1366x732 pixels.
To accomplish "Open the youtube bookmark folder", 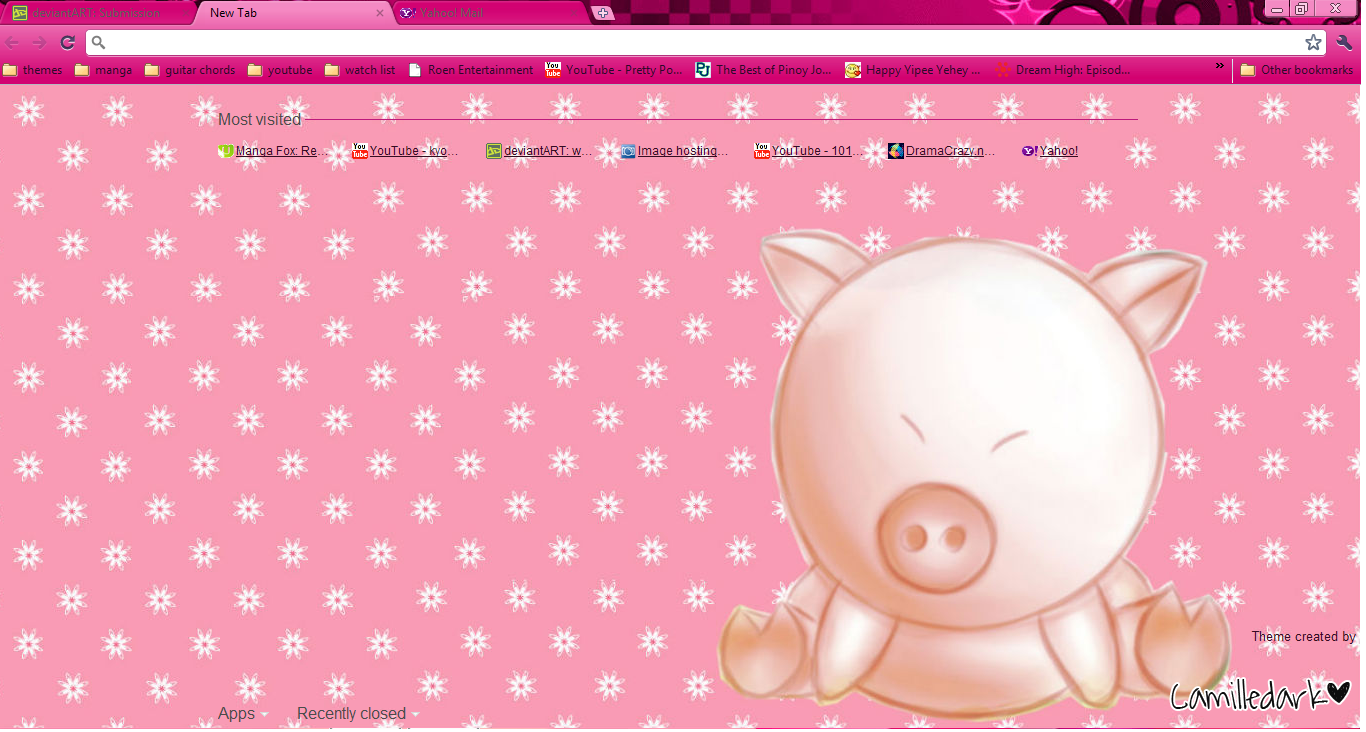I will pos(280,70).
